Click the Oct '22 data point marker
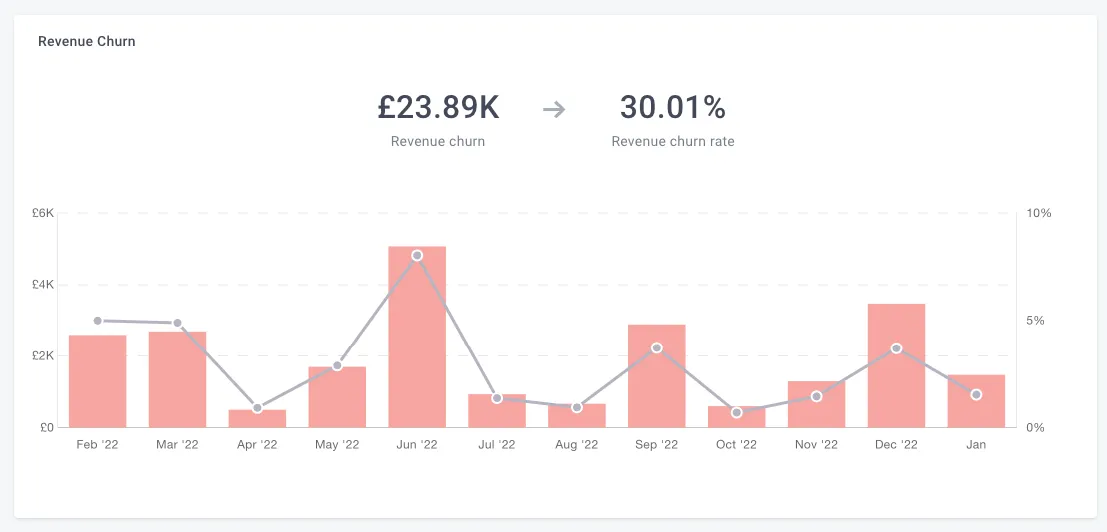Screen dimensions: 1107x532 pos(737,412)
